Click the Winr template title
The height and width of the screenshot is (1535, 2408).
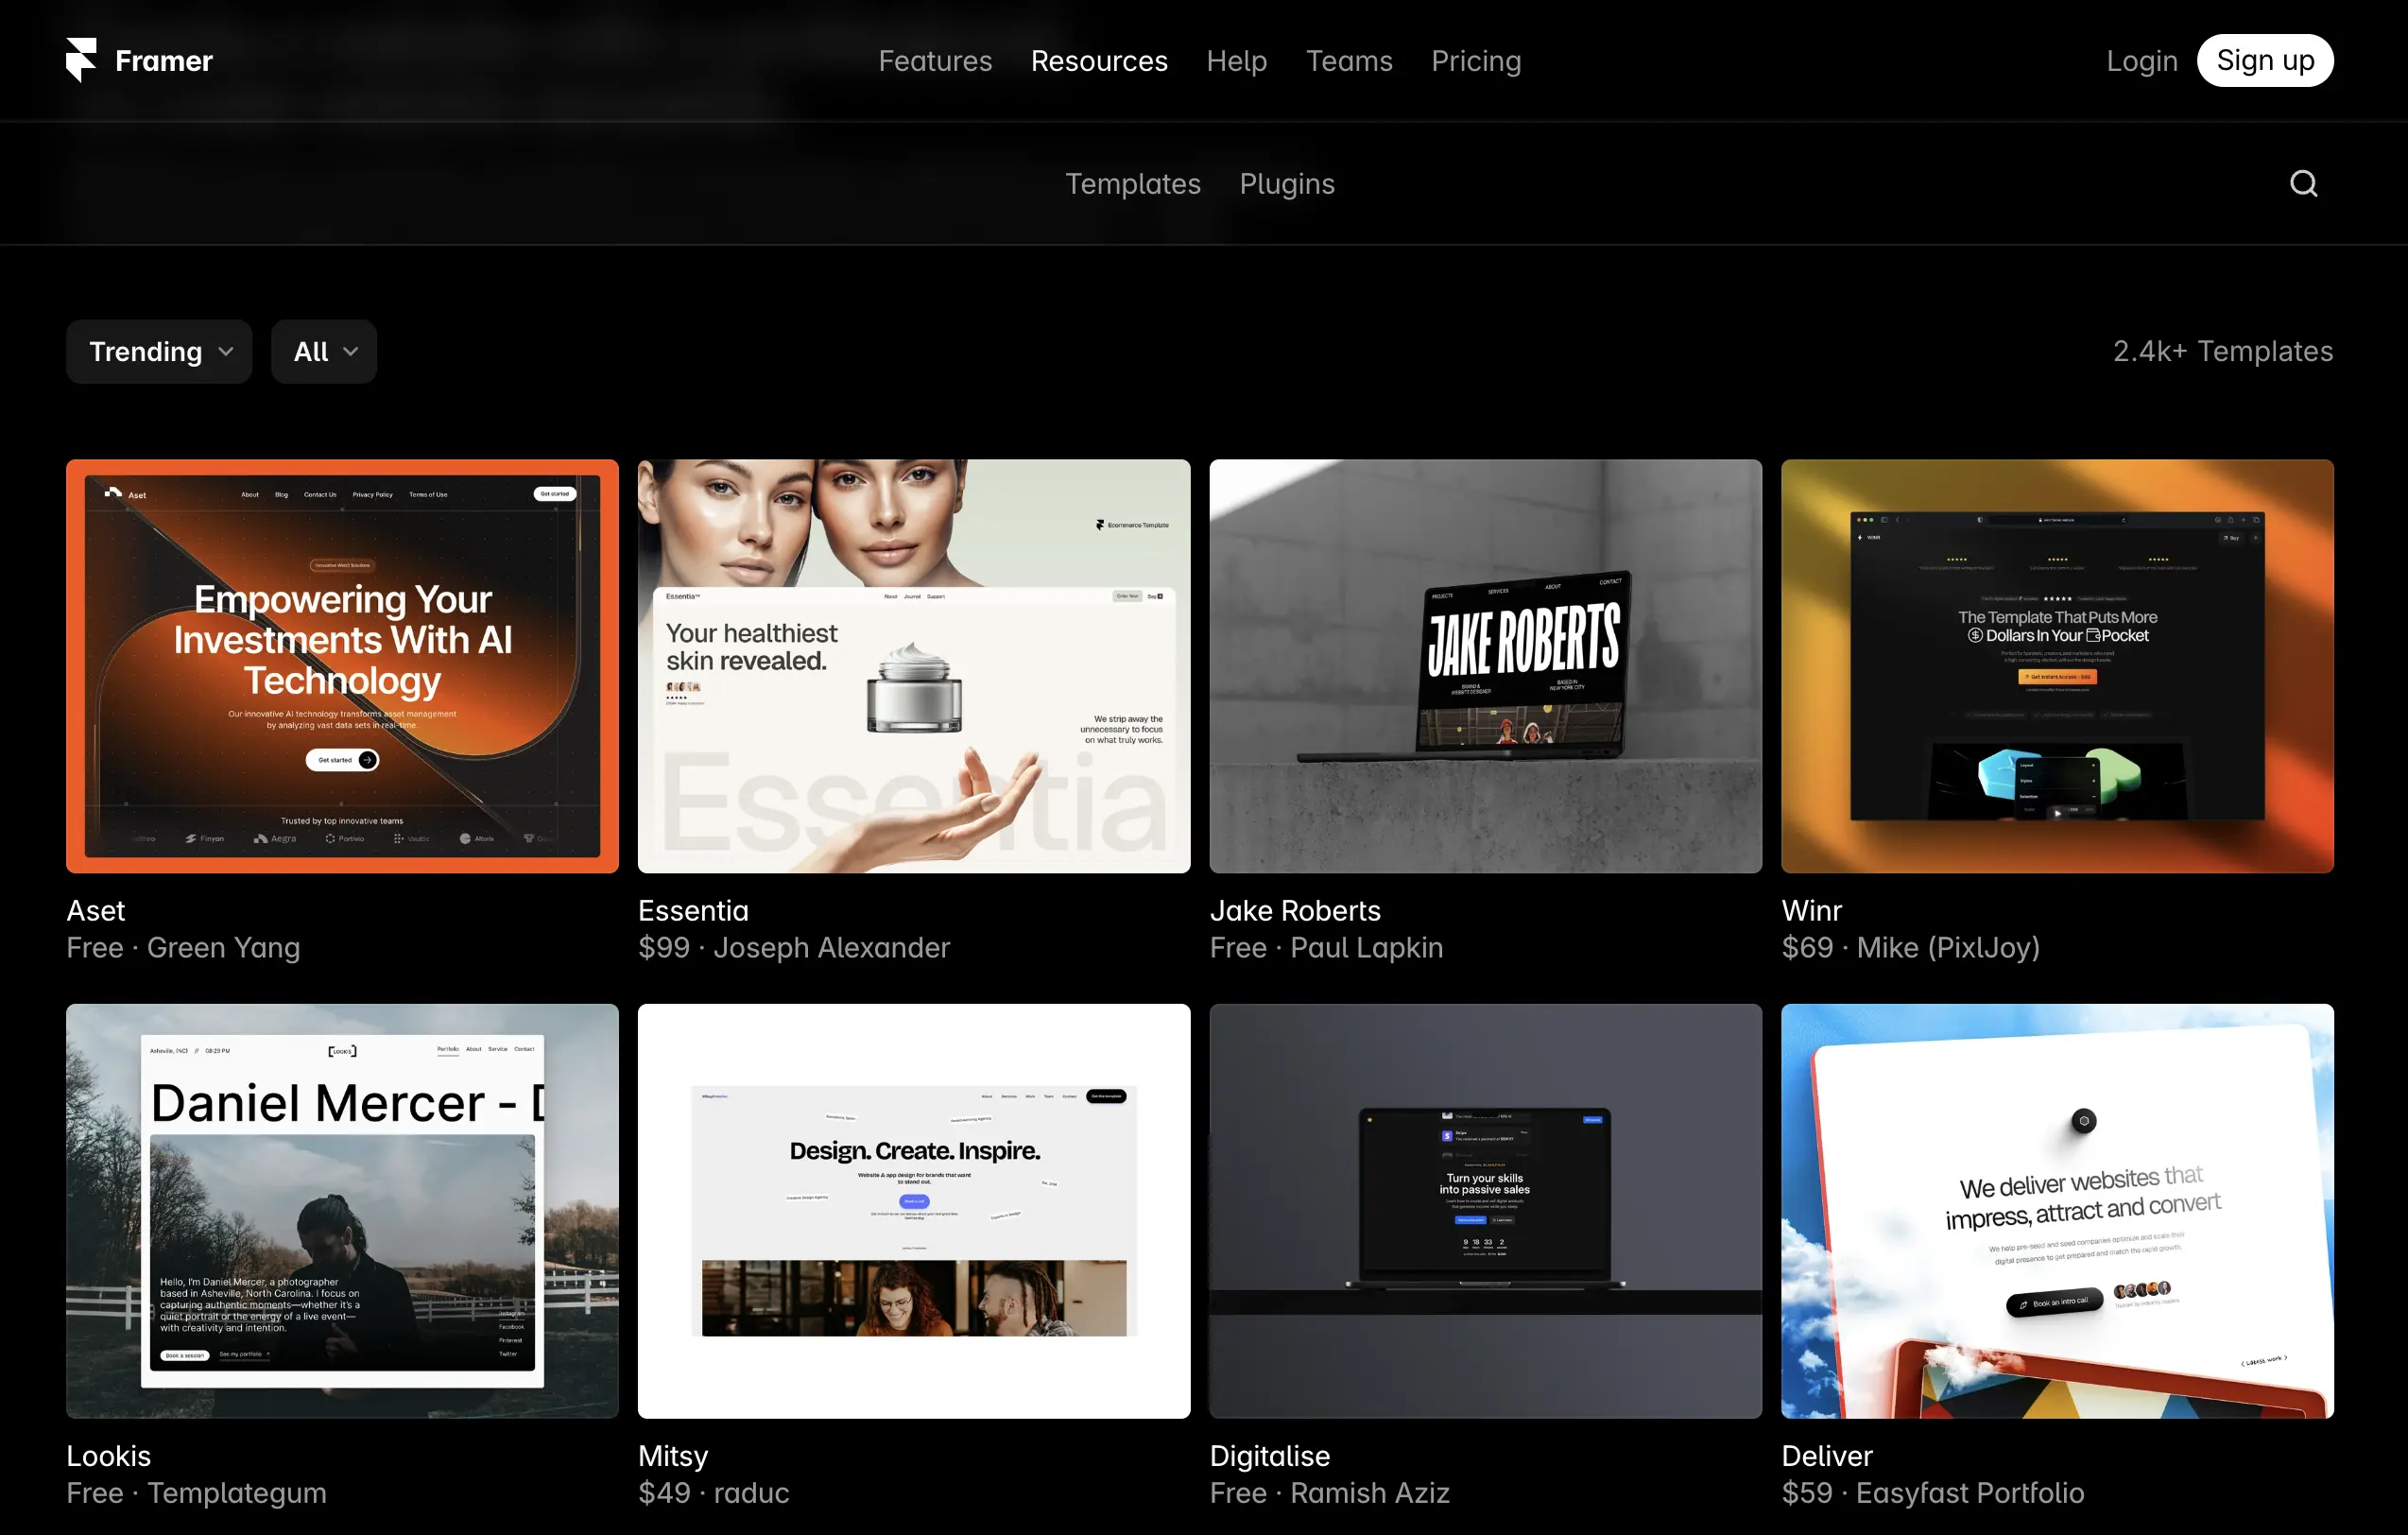[1811, 911]
